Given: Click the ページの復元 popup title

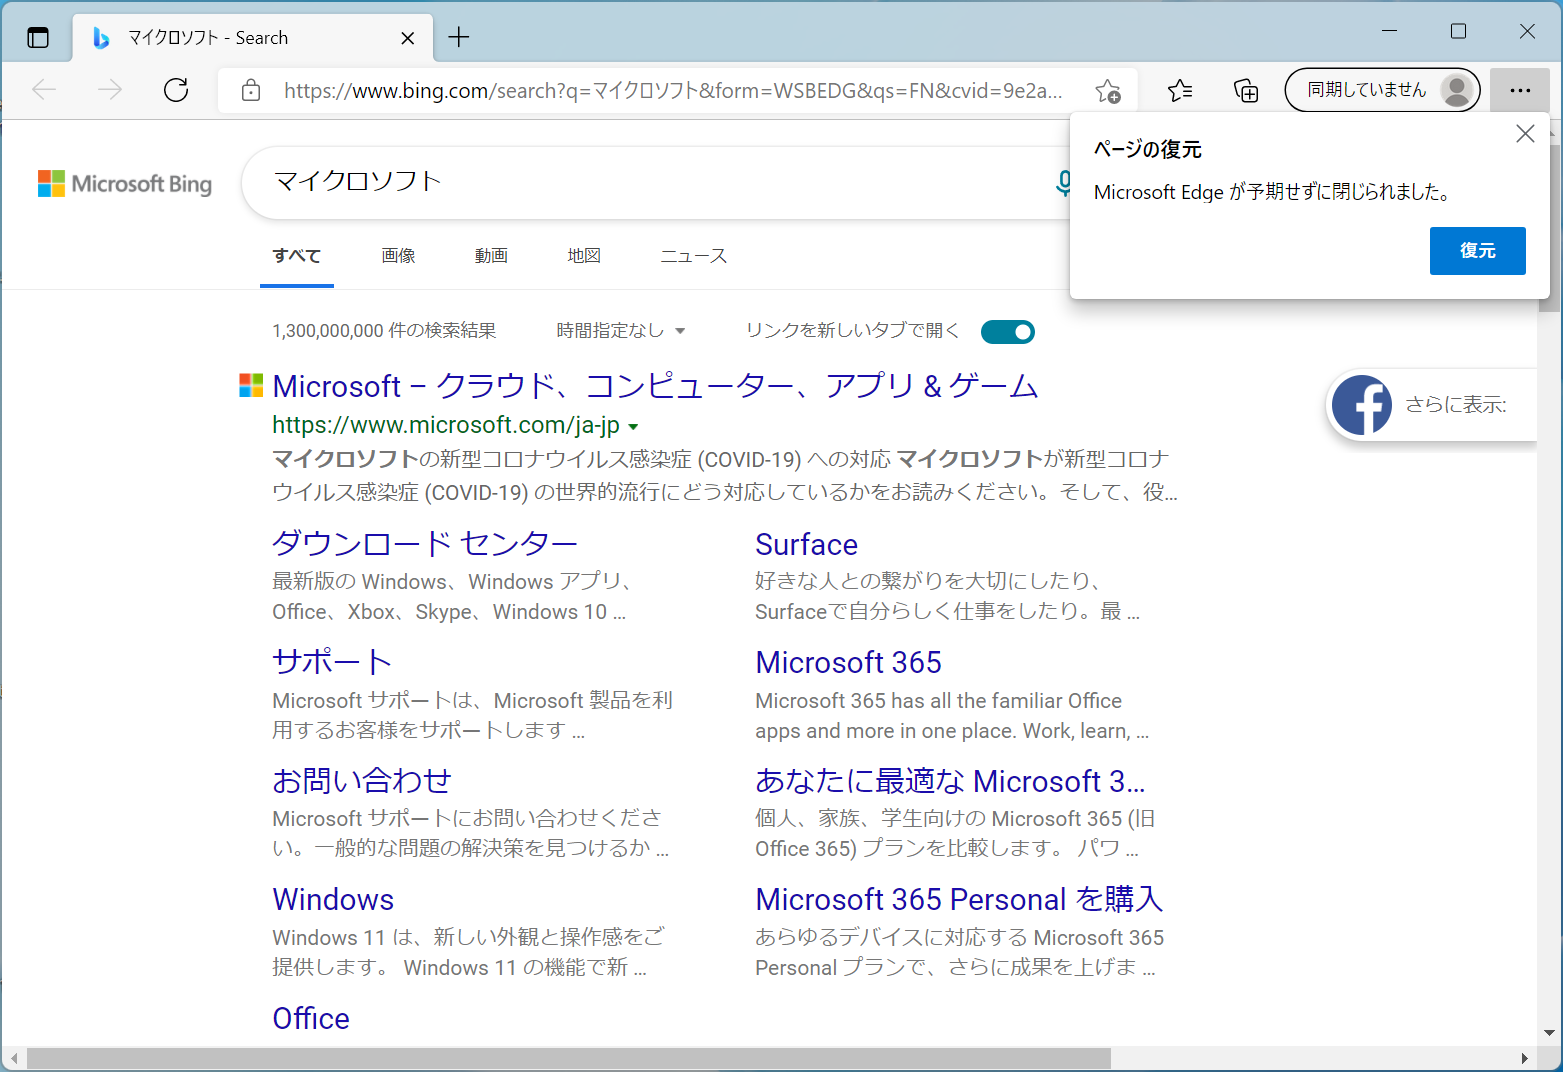Looking at the screenshot, I should [1148, 150].
